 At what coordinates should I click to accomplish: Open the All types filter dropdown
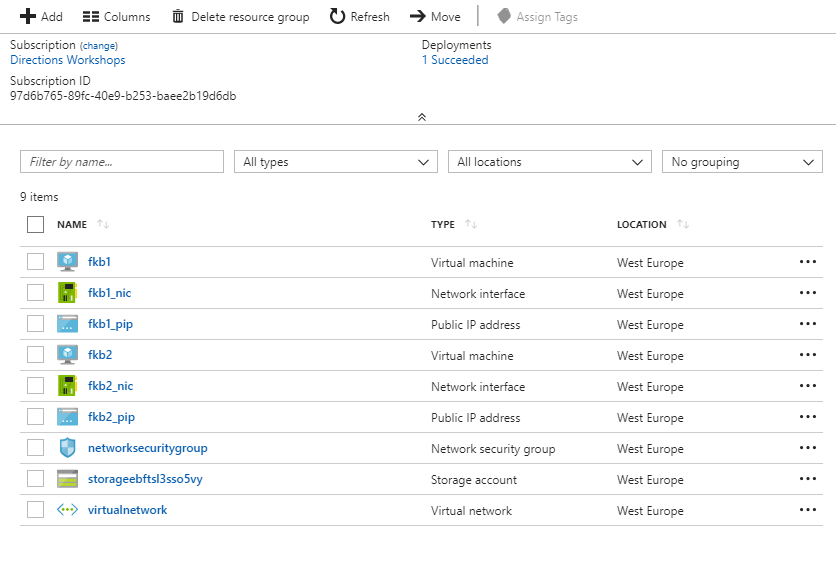coord(334,162)
